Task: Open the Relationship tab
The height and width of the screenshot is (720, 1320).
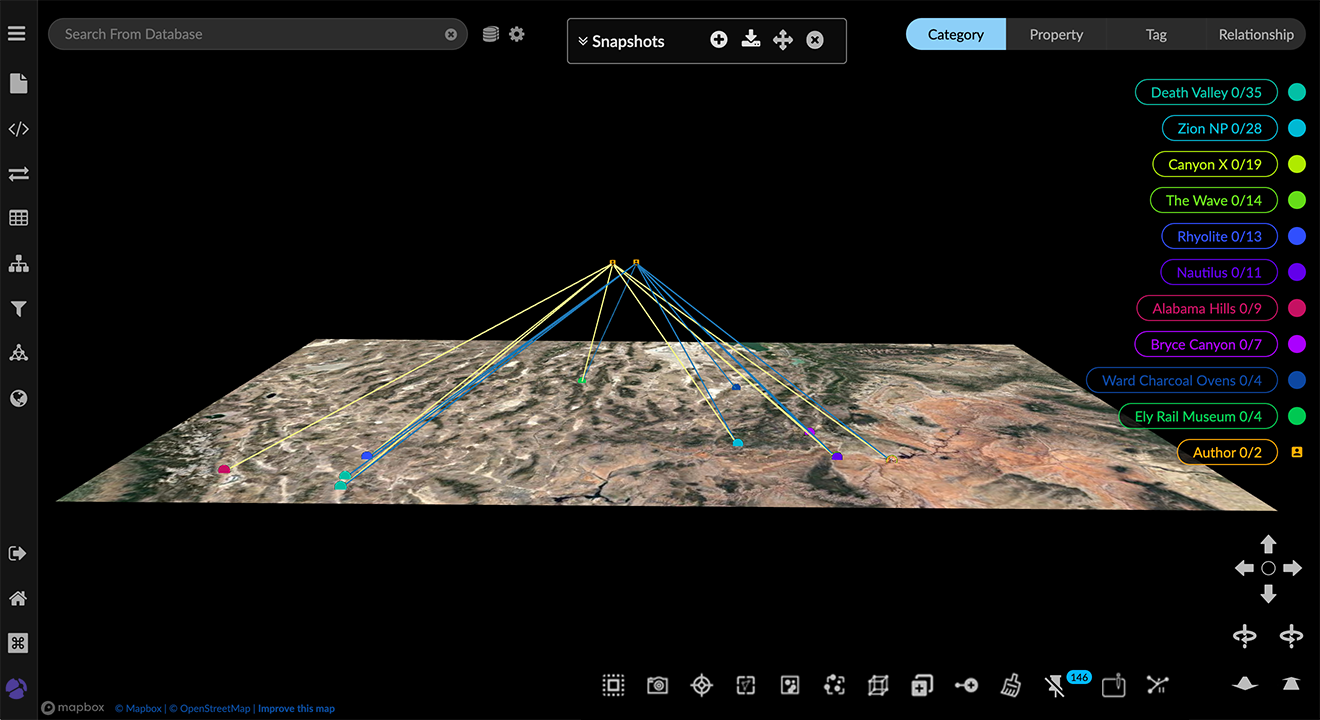Action: [1256, 34]
